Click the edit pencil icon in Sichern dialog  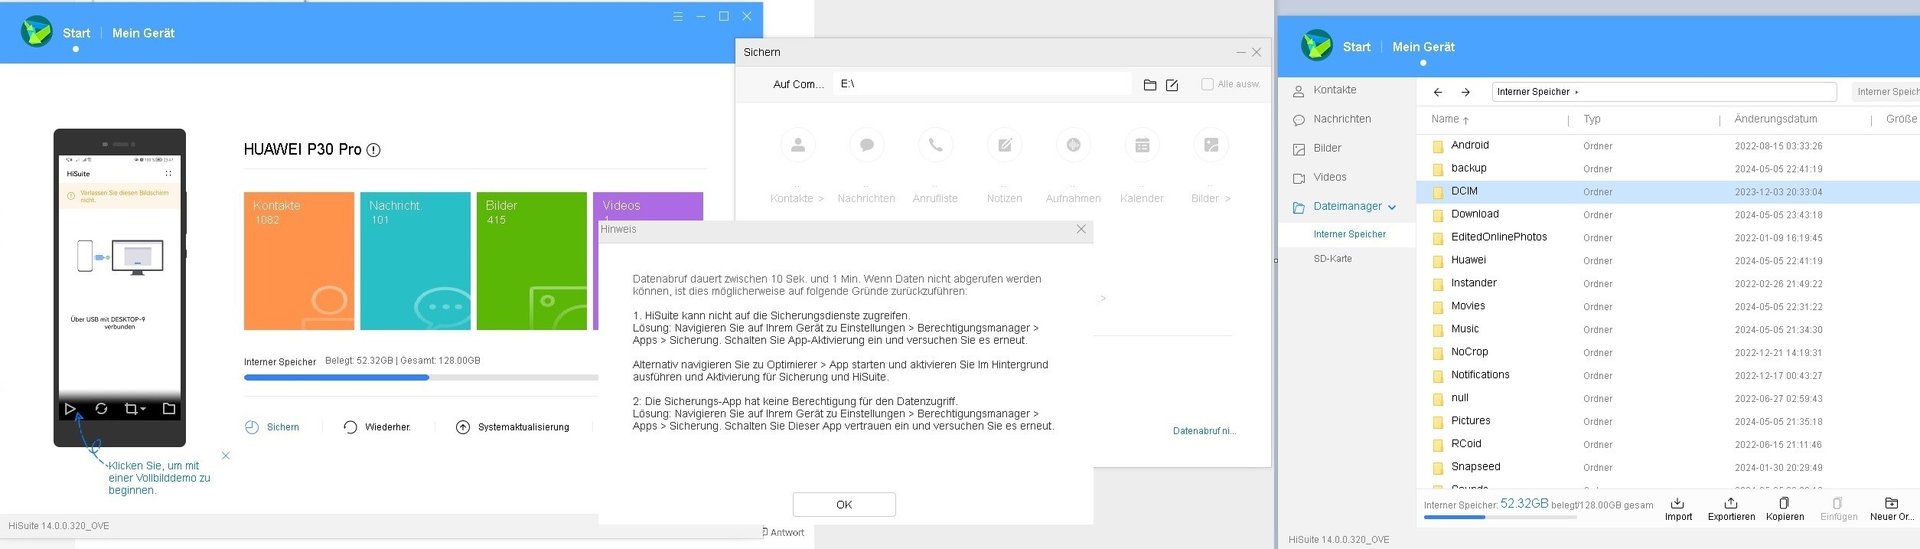[1172, 85]
